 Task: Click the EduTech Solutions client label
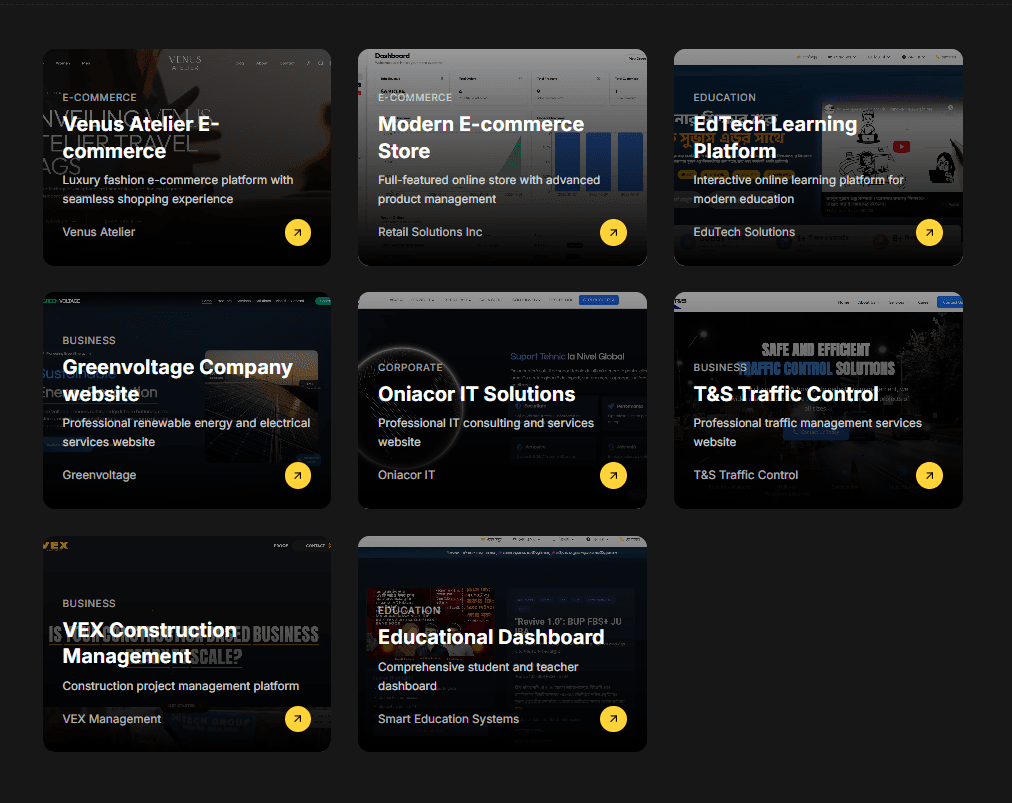pyautogui.click(x=744, y=232)
